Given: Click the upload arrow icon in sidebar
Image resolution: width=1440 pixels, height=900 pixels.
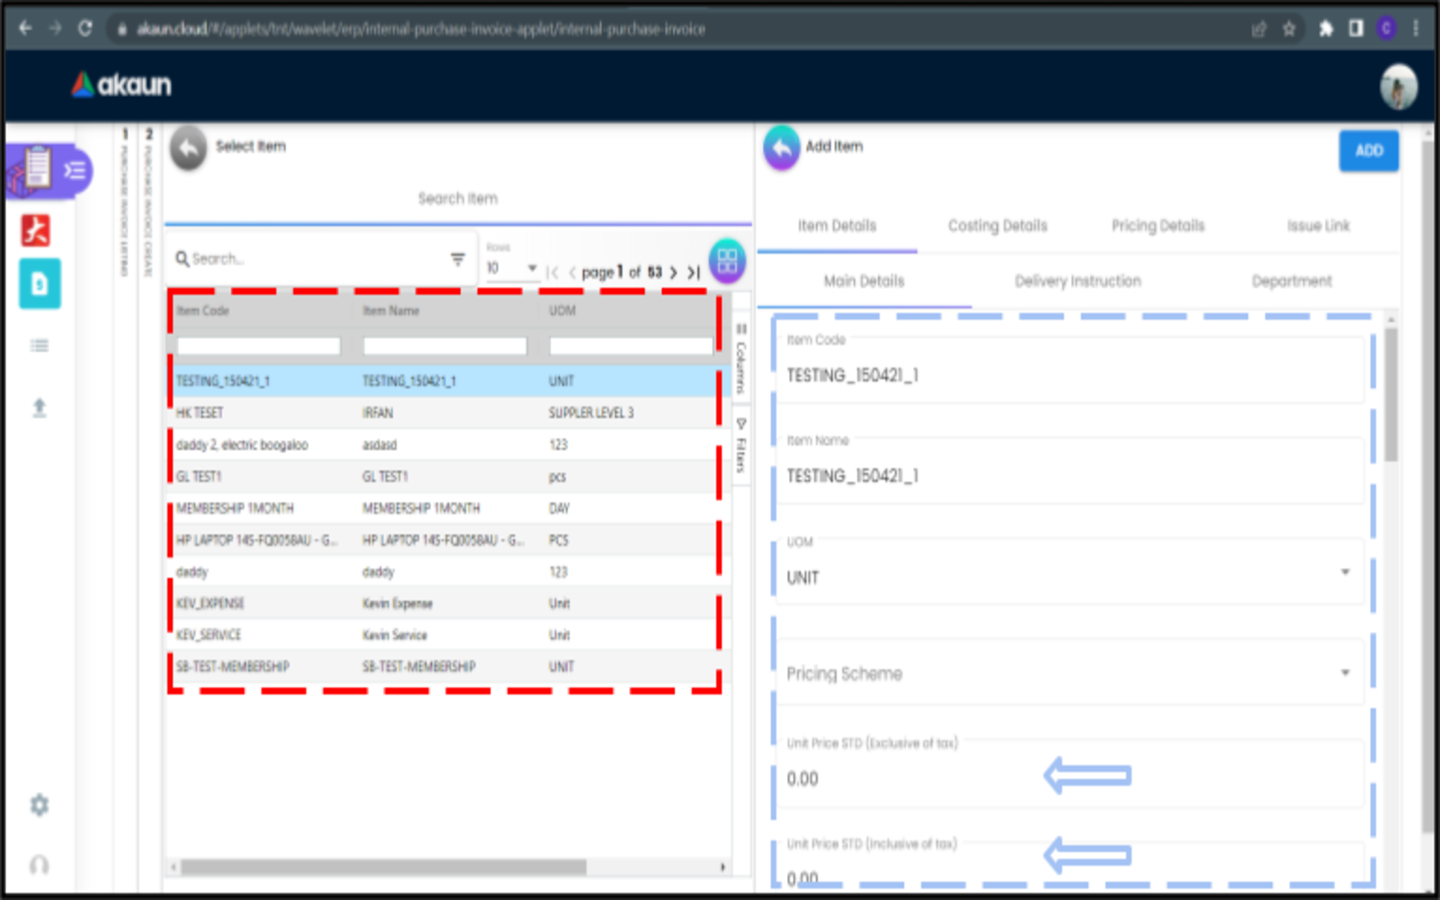Looking at the screenshot, I should click(x=40, y=407).
